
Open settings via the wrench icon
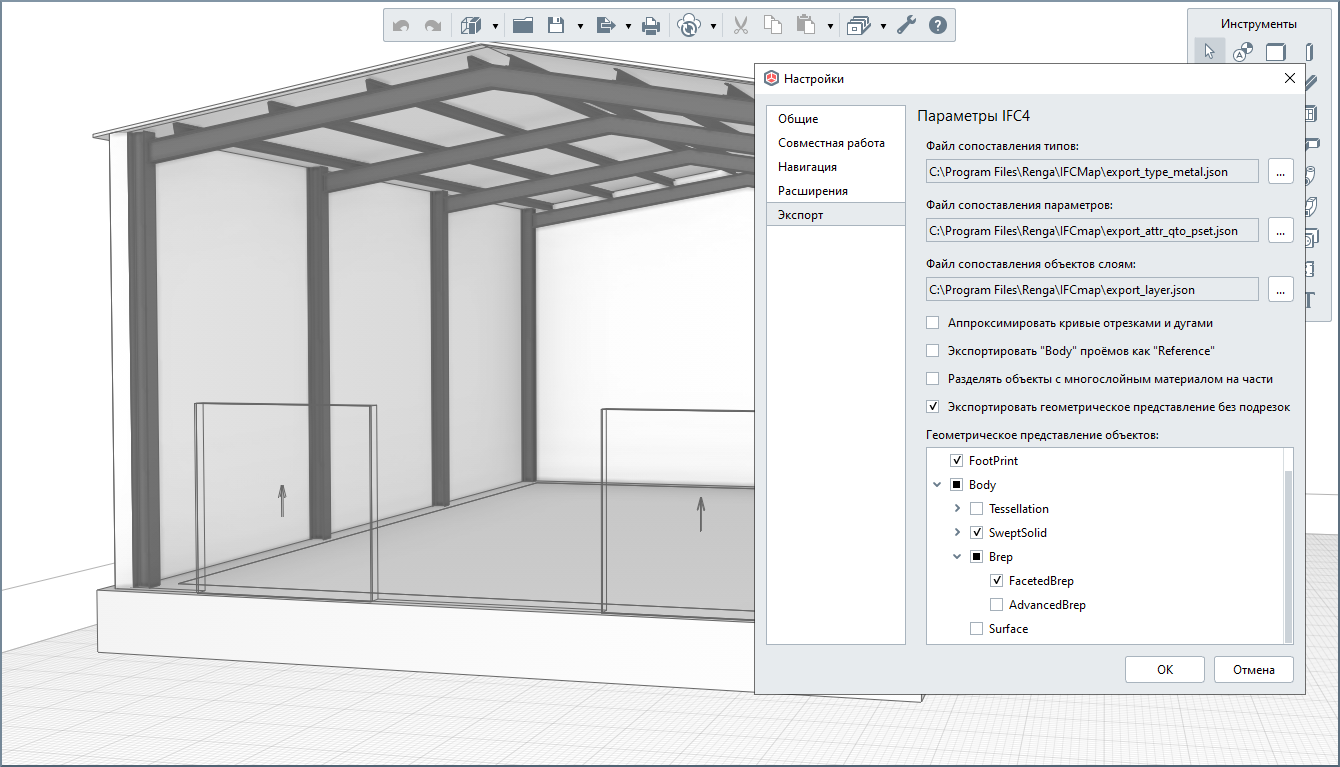[x=906, y=26]
